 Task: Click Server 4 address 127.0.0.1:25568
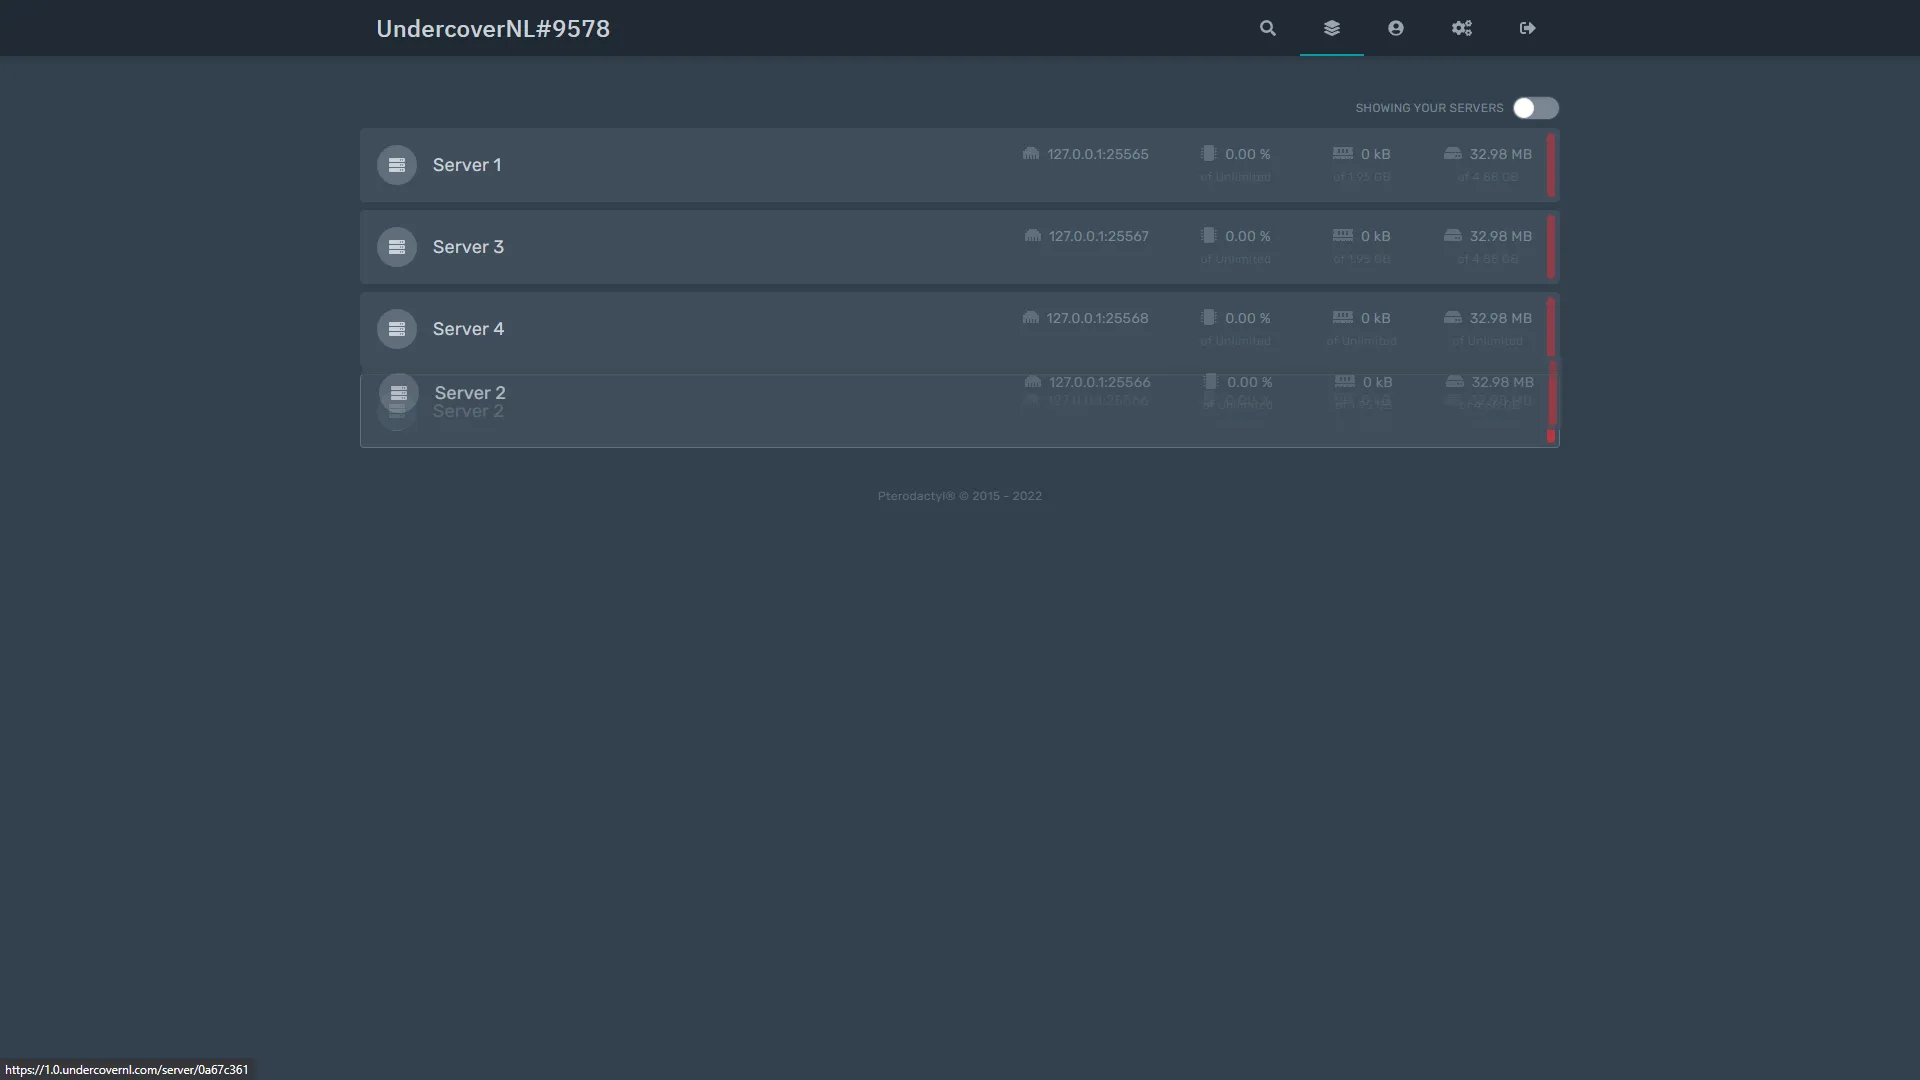(1097, 318)
